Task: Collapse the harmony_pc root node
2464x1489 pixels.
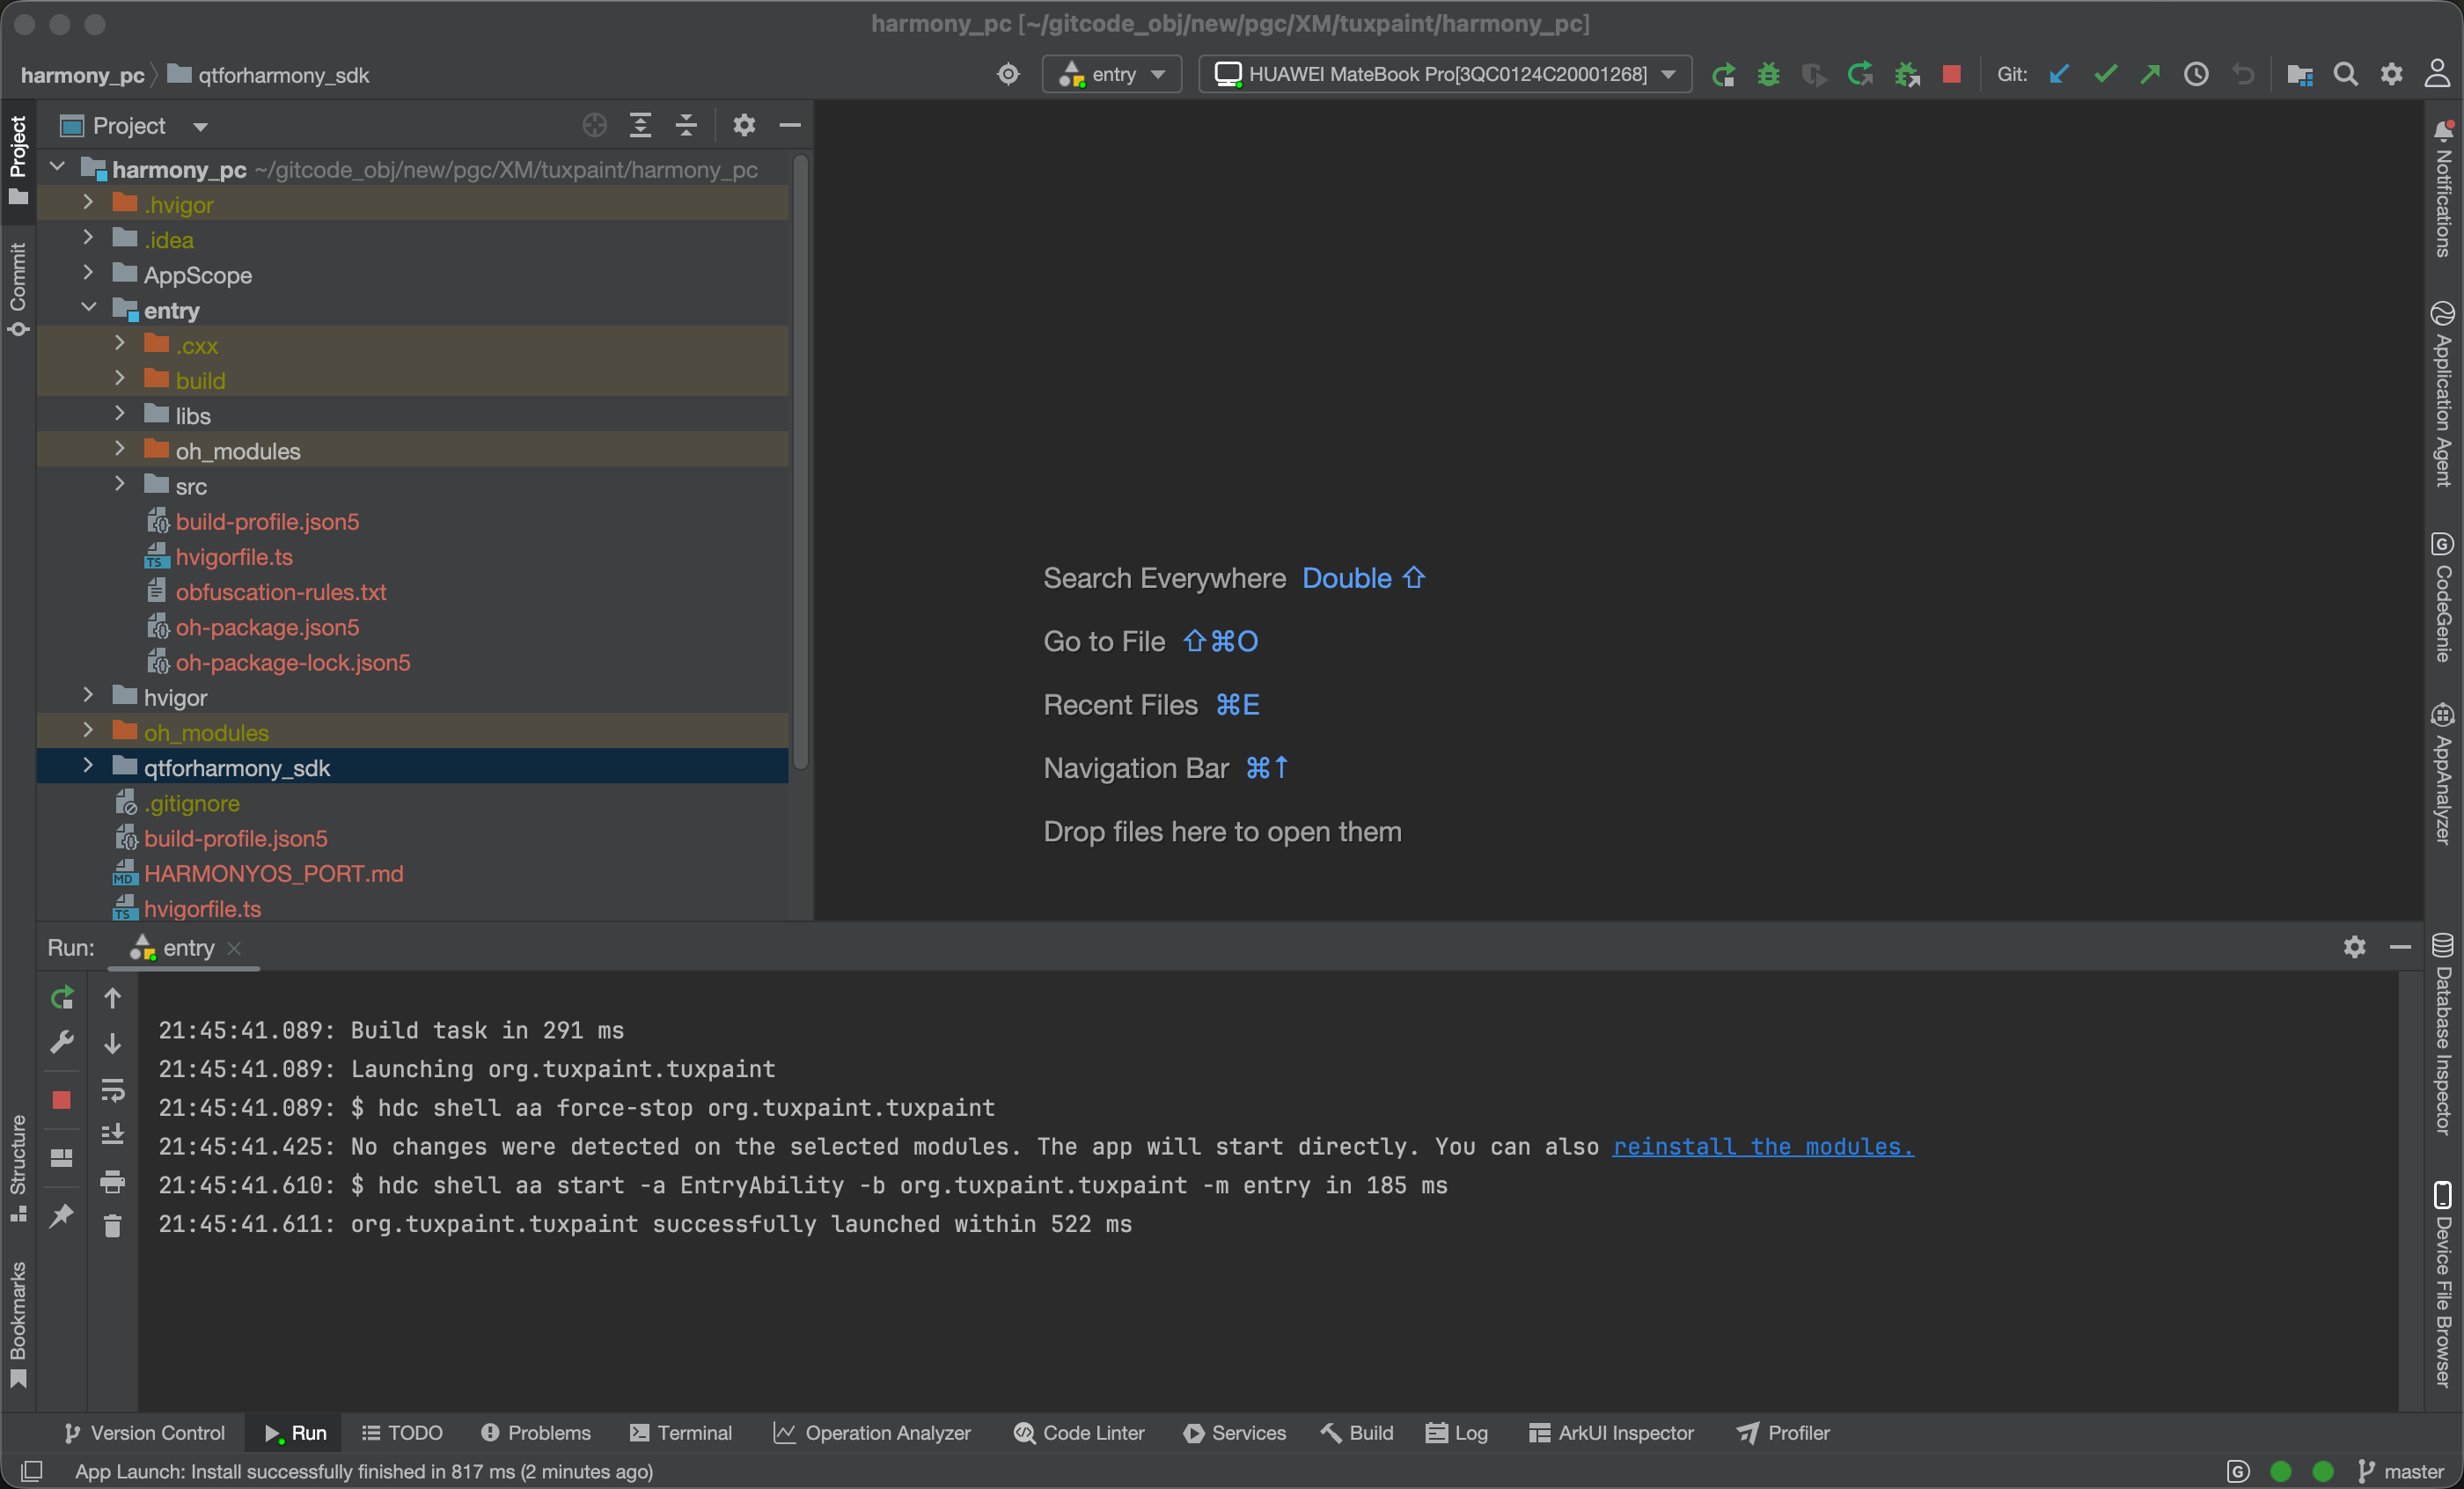Action: click(x=57, y=167)
